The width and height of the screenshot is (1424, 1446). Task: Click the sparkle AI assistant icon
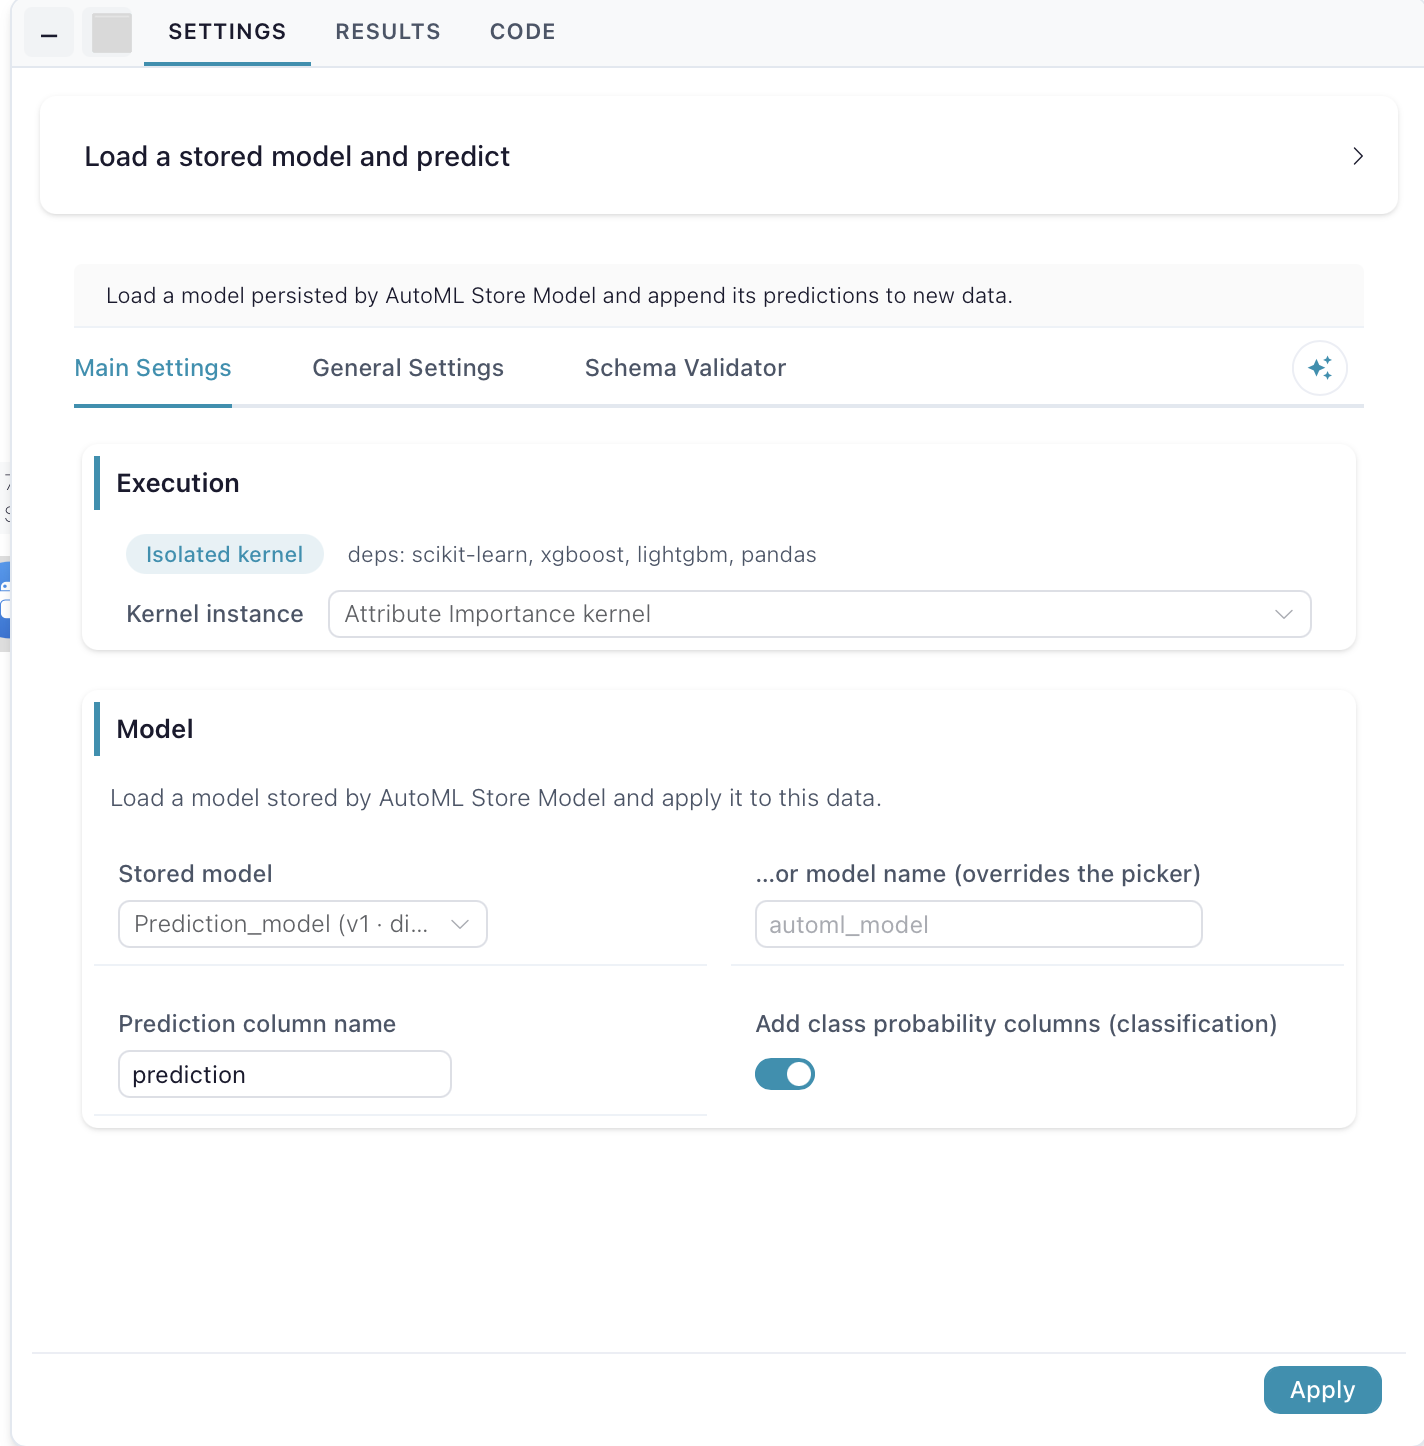pyautogui.click(x=1319, y=368)
